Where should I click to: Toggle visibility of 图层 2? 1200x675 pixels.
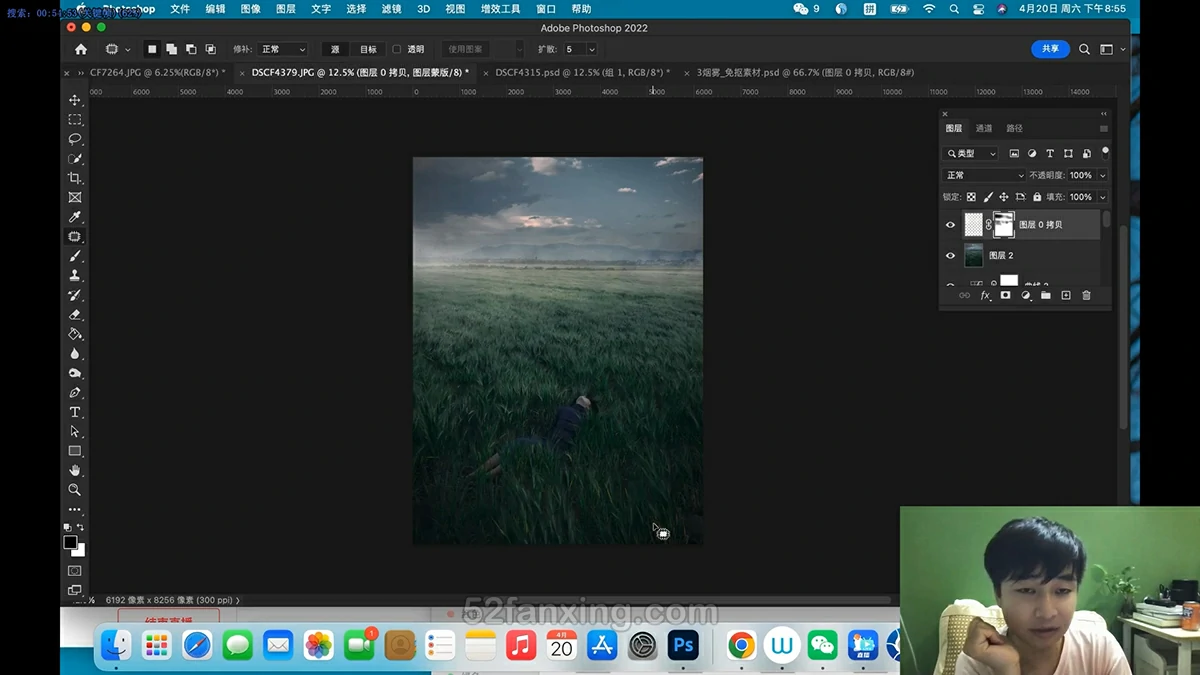click(x=950, y=256)
